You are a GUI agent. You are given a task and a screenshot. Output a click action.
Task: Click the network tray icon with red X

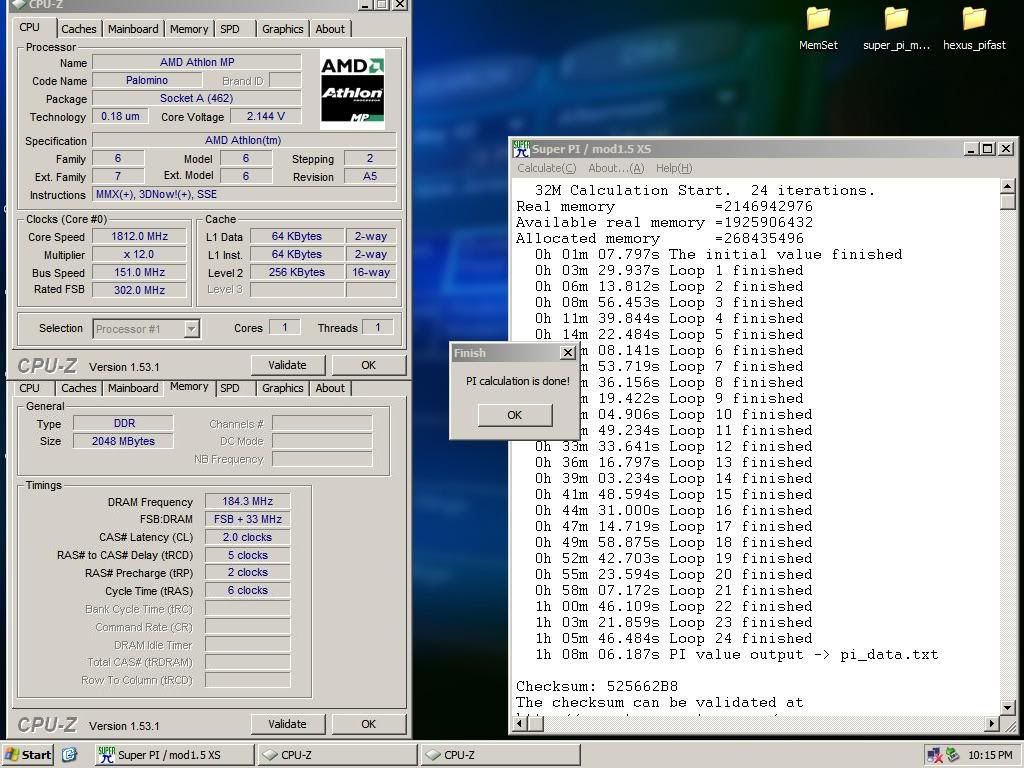tap(935, 755)
